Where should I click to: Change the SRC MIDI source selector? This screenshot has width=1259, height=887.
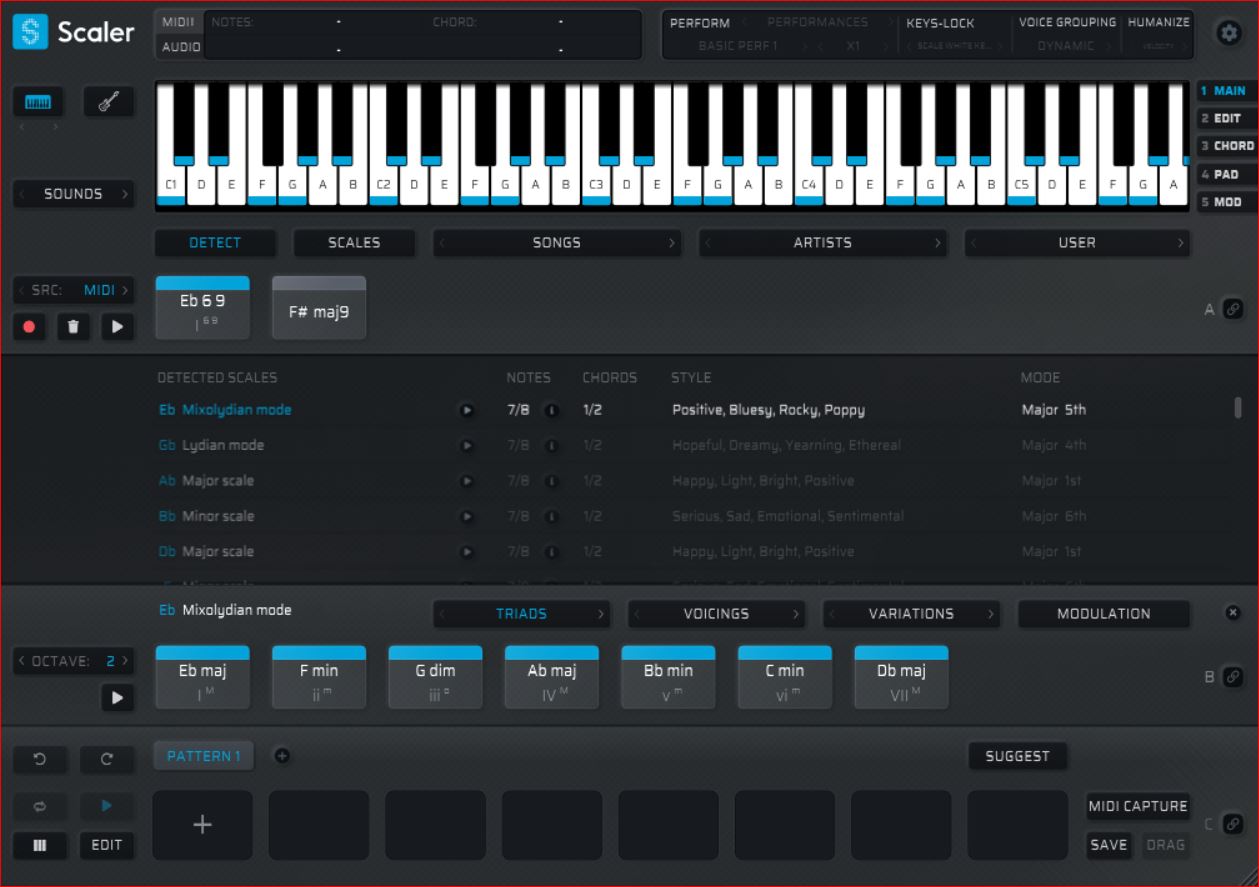click(x=73, y=290)
